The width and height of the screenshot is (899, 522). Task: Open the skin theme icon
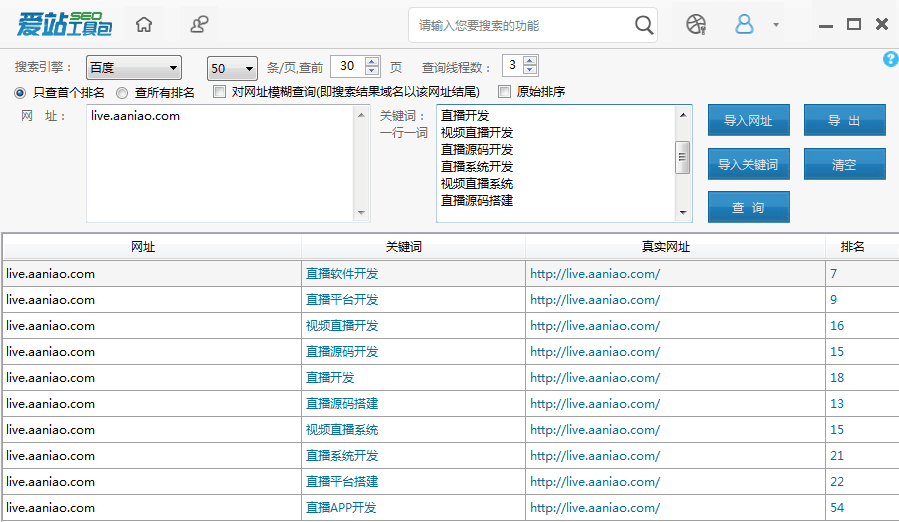tap(695, 25)
